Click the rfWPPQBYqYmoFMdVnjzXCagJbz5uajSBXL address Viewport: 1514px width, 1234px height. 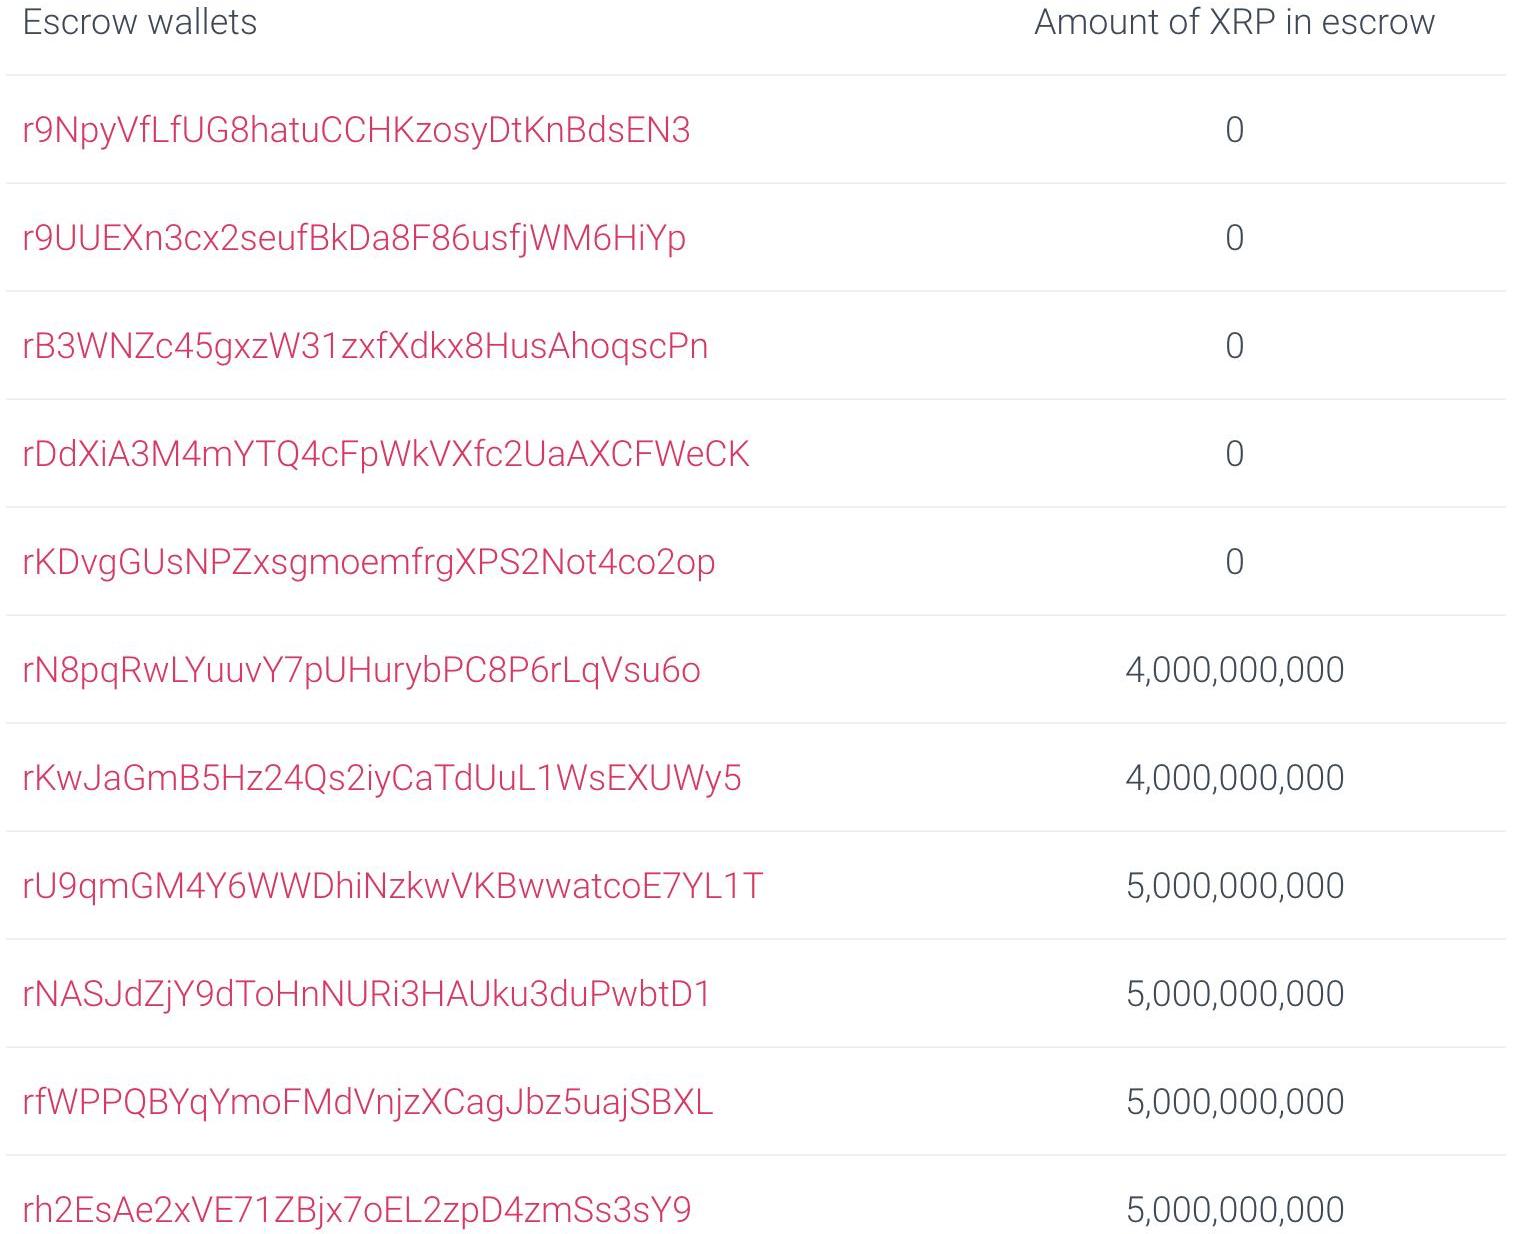pos(367,1102)
